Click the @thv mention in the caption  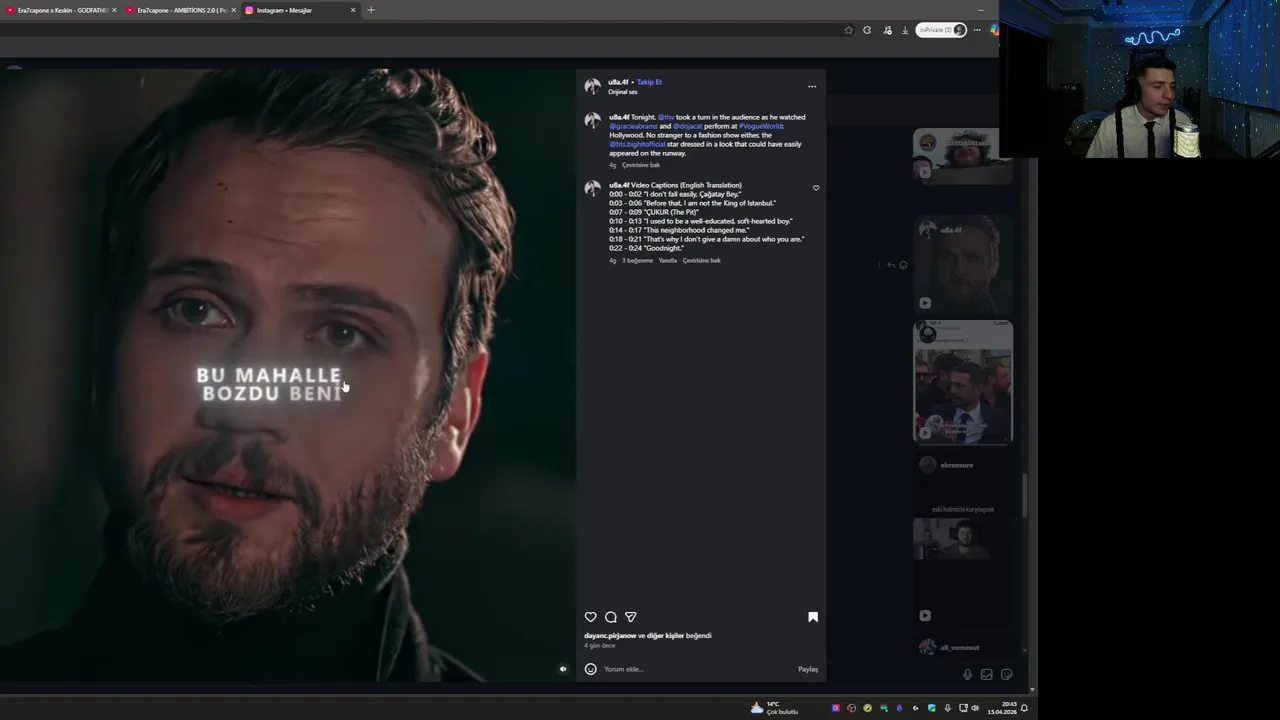pos(665,117)
